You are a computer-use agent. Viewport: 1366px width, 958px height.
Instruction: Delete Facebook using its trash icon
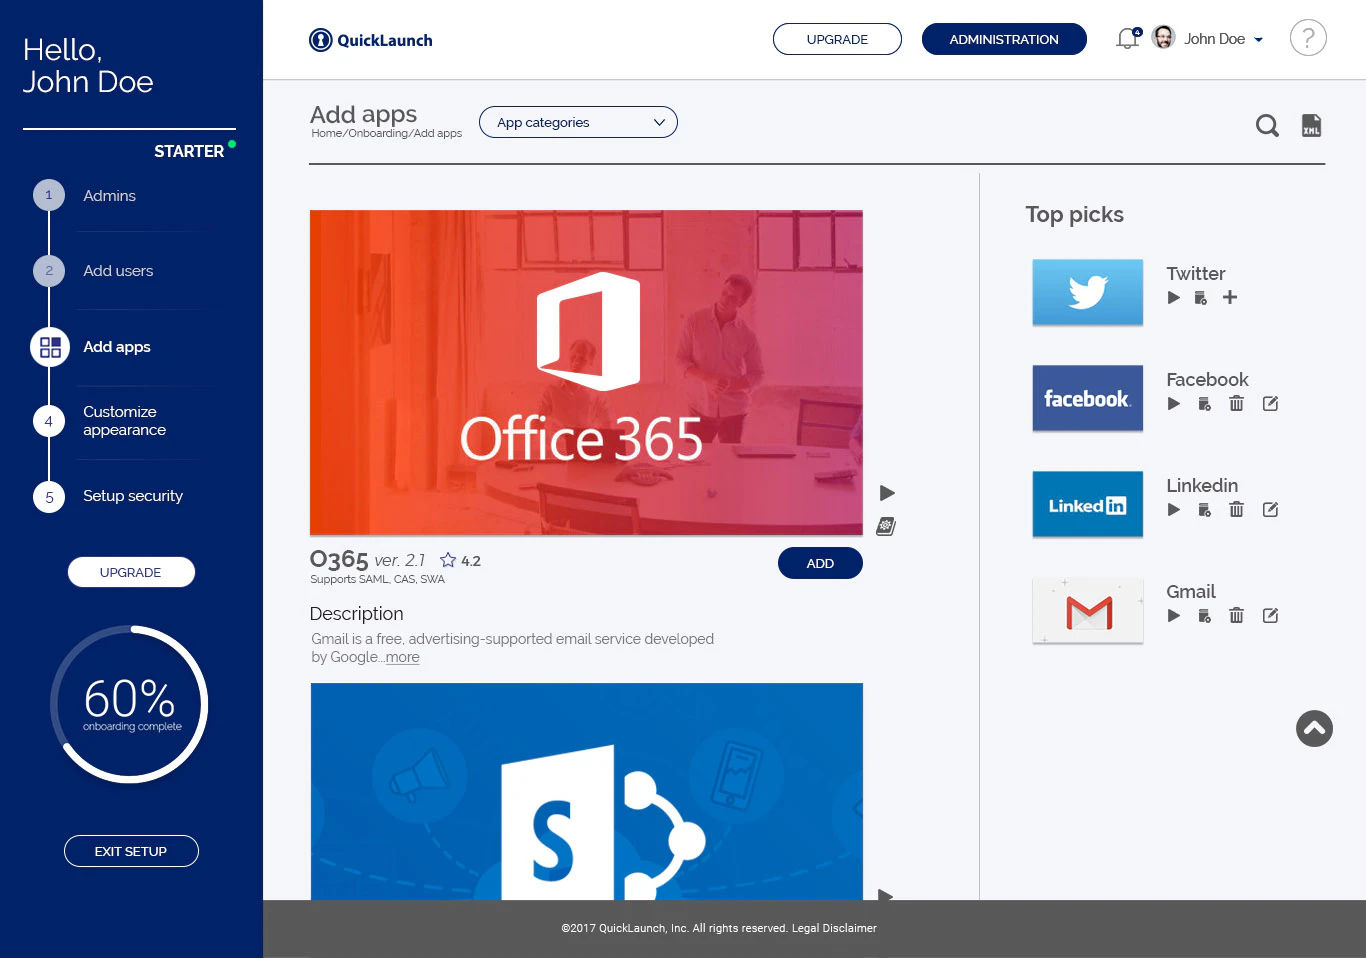(x=1236, y=403)
